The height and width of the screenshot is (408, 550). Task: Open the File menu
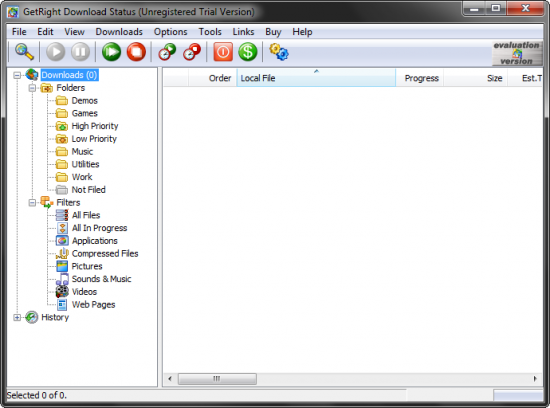tap(19, 32)
